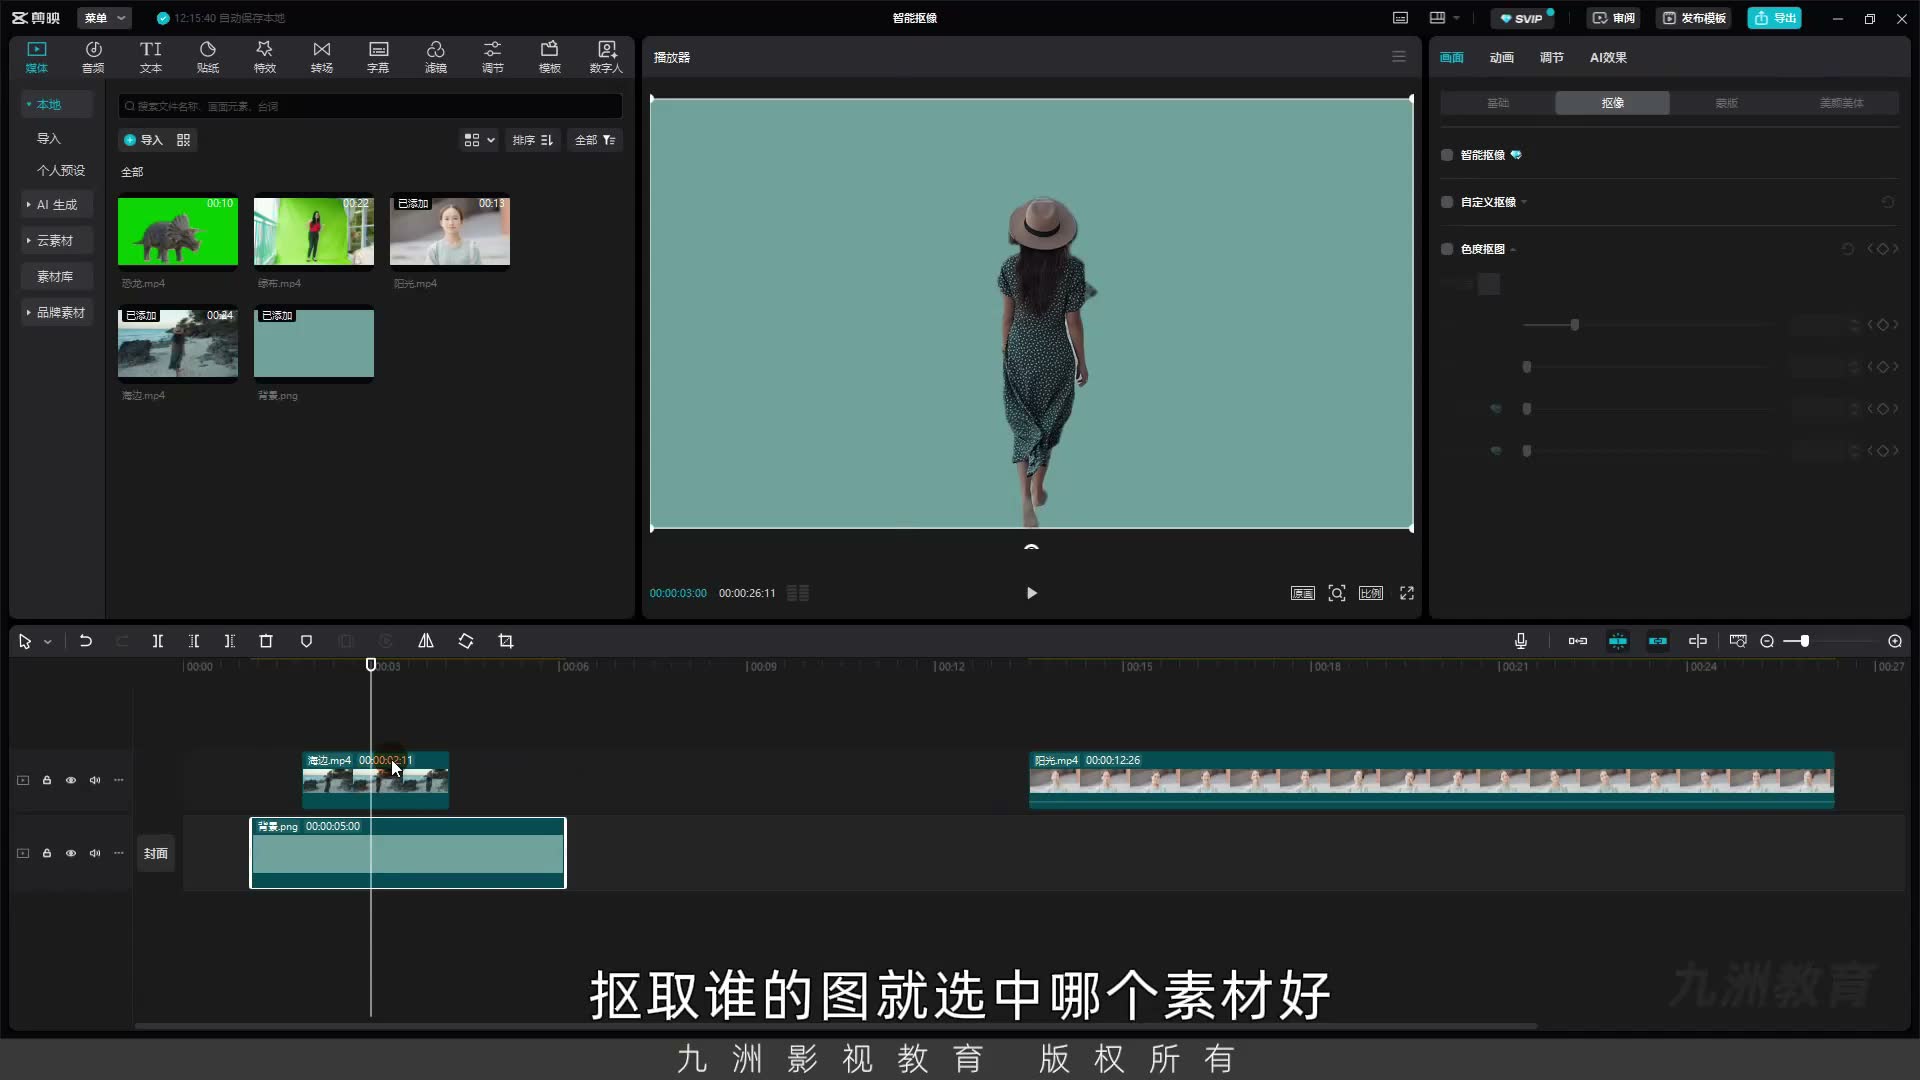
Task: Click the marker shield icon in timeline toolbar
Action: 306,641
